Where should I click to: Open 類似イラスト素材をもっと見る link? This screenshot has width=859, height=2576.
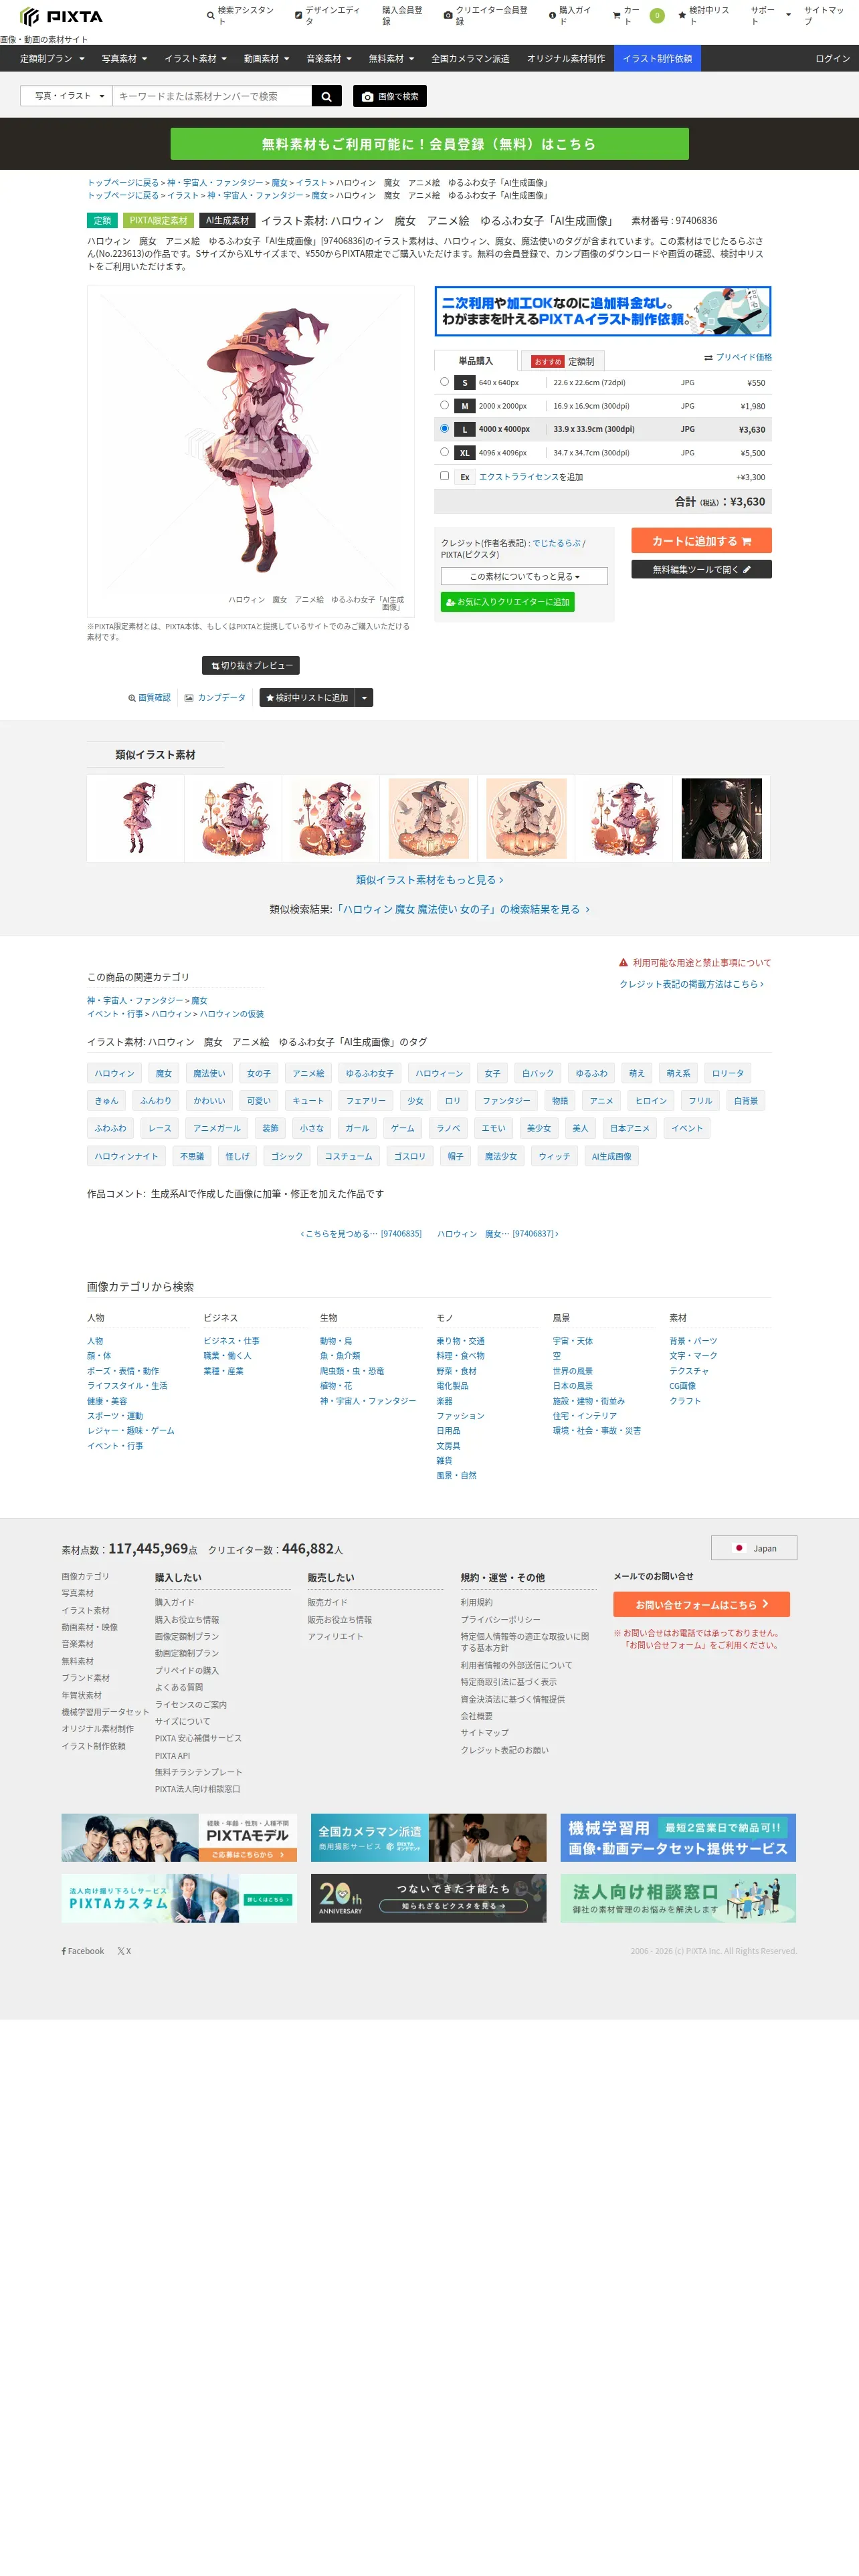click(429, 880)
